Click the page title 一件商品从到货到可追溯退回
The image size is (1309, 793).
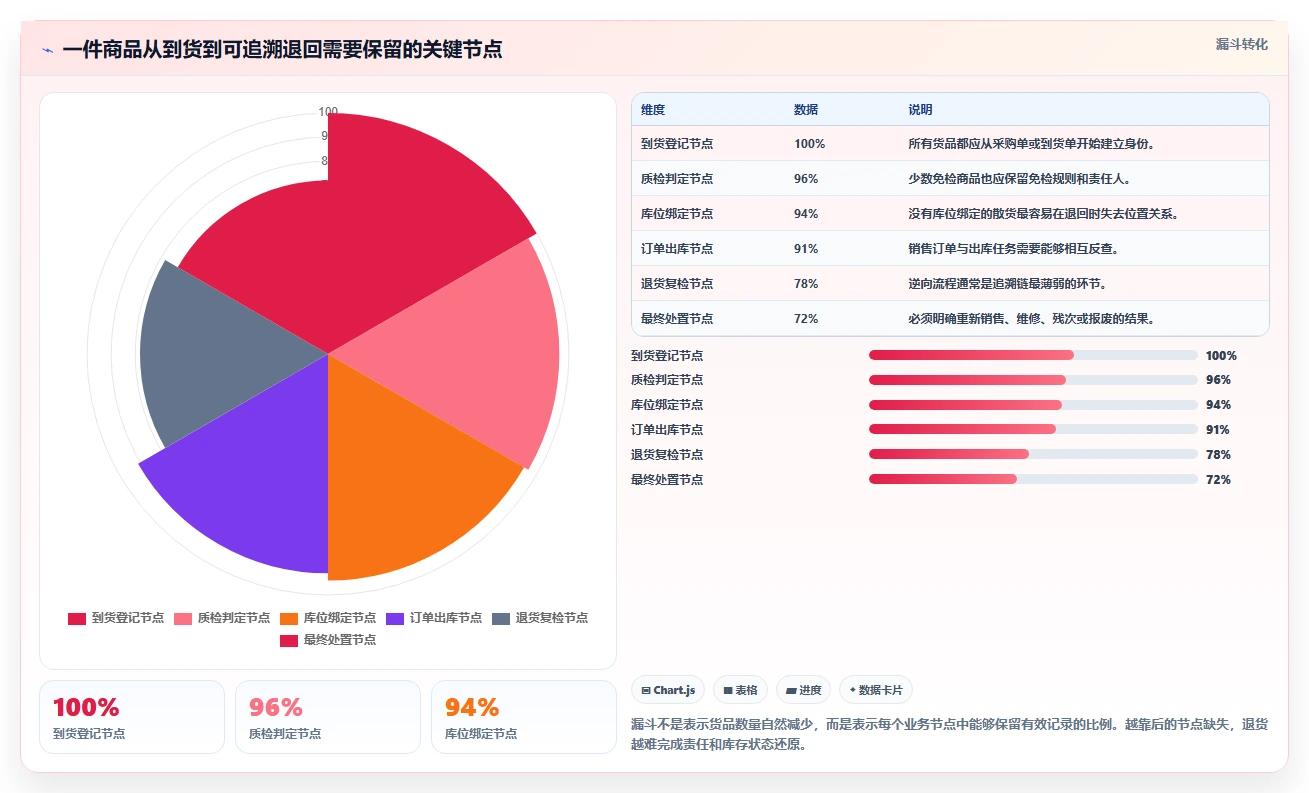(x=282, y=49)
